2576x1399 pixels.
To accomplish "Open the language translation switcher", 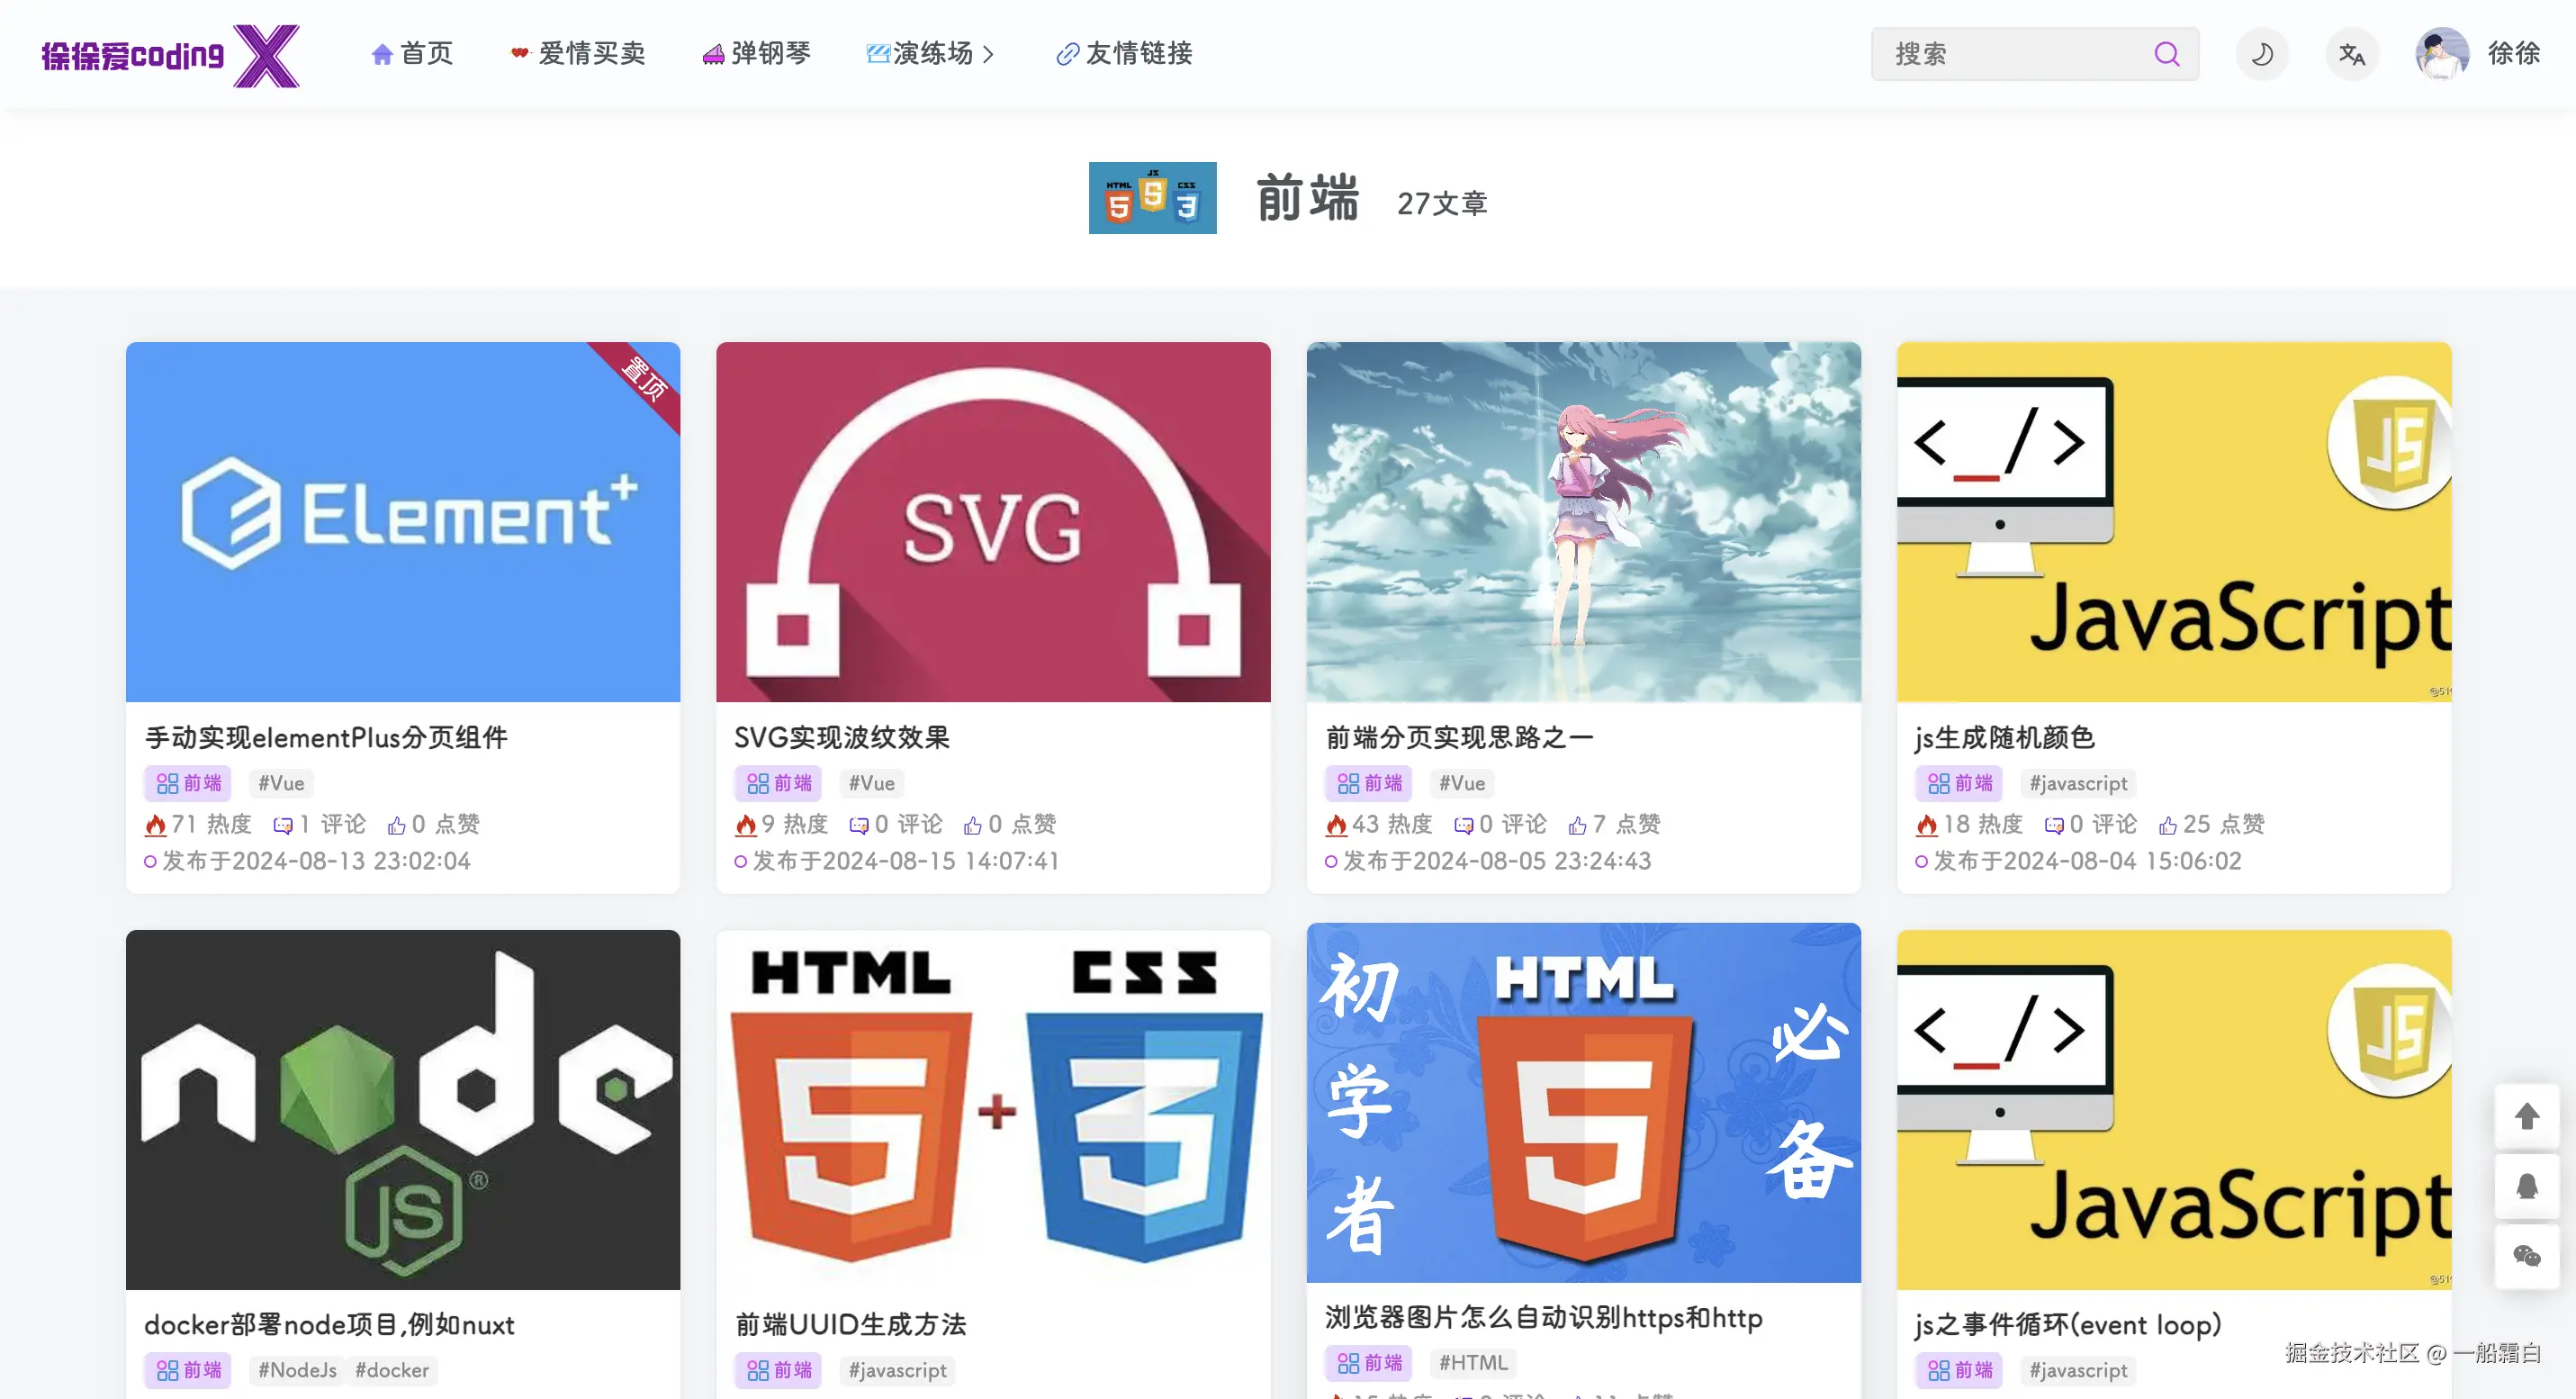I will click(2352, 54).
